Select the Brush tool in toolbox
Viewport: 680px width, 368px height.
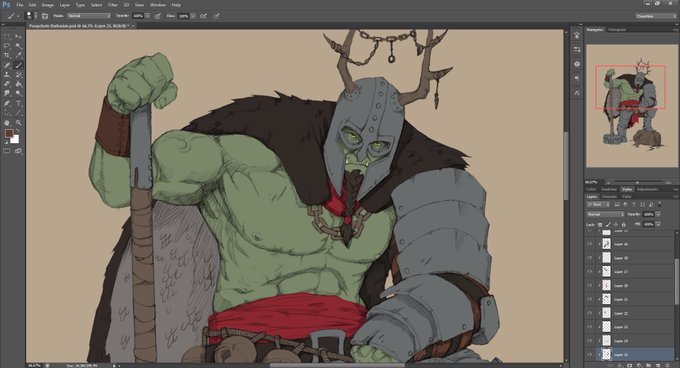tap(18, 65)
